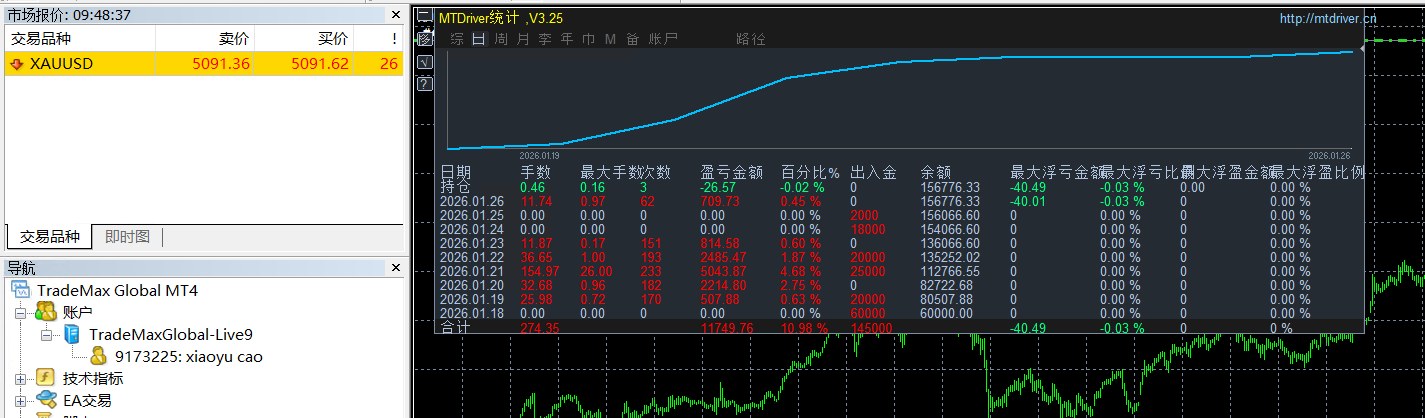The height and width of the screenshot is (418, 1425).
Task: Click the 2026.01.26 date row in table
Action: (471, 201)
